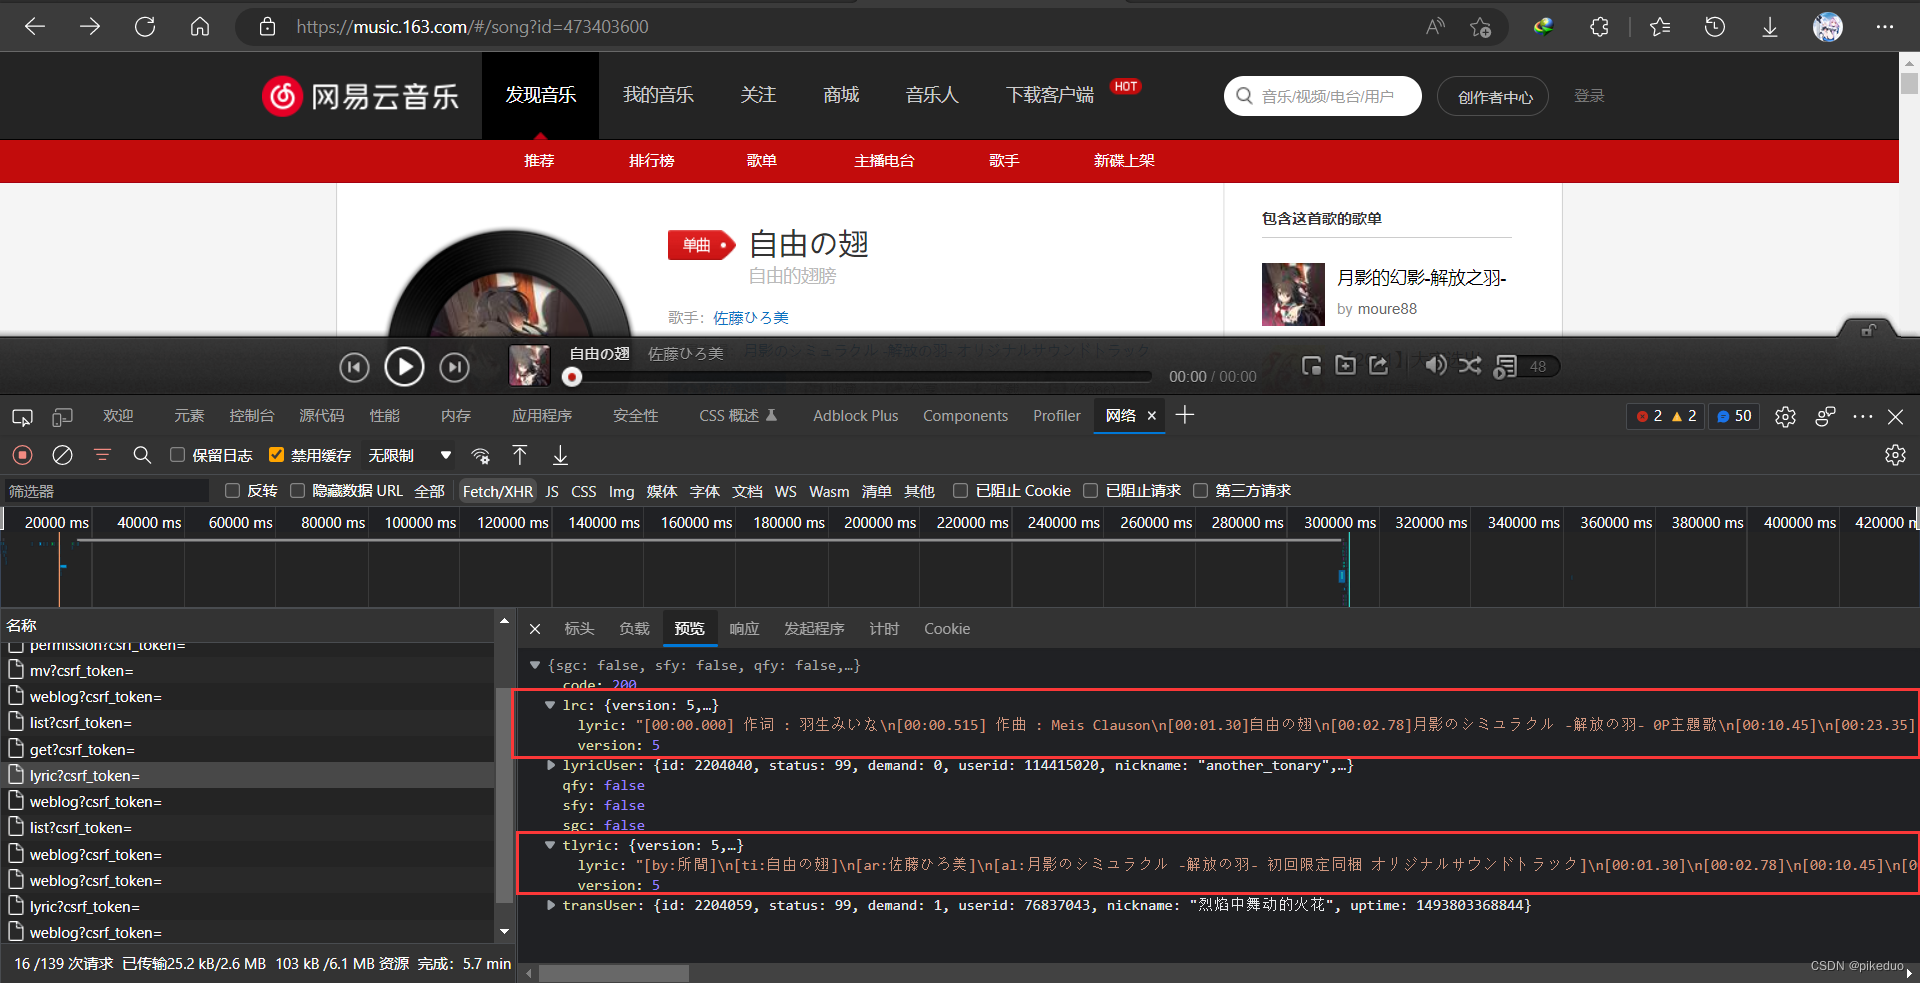
Task: Reload the page with refresh icon
Action: click(145, 27)
